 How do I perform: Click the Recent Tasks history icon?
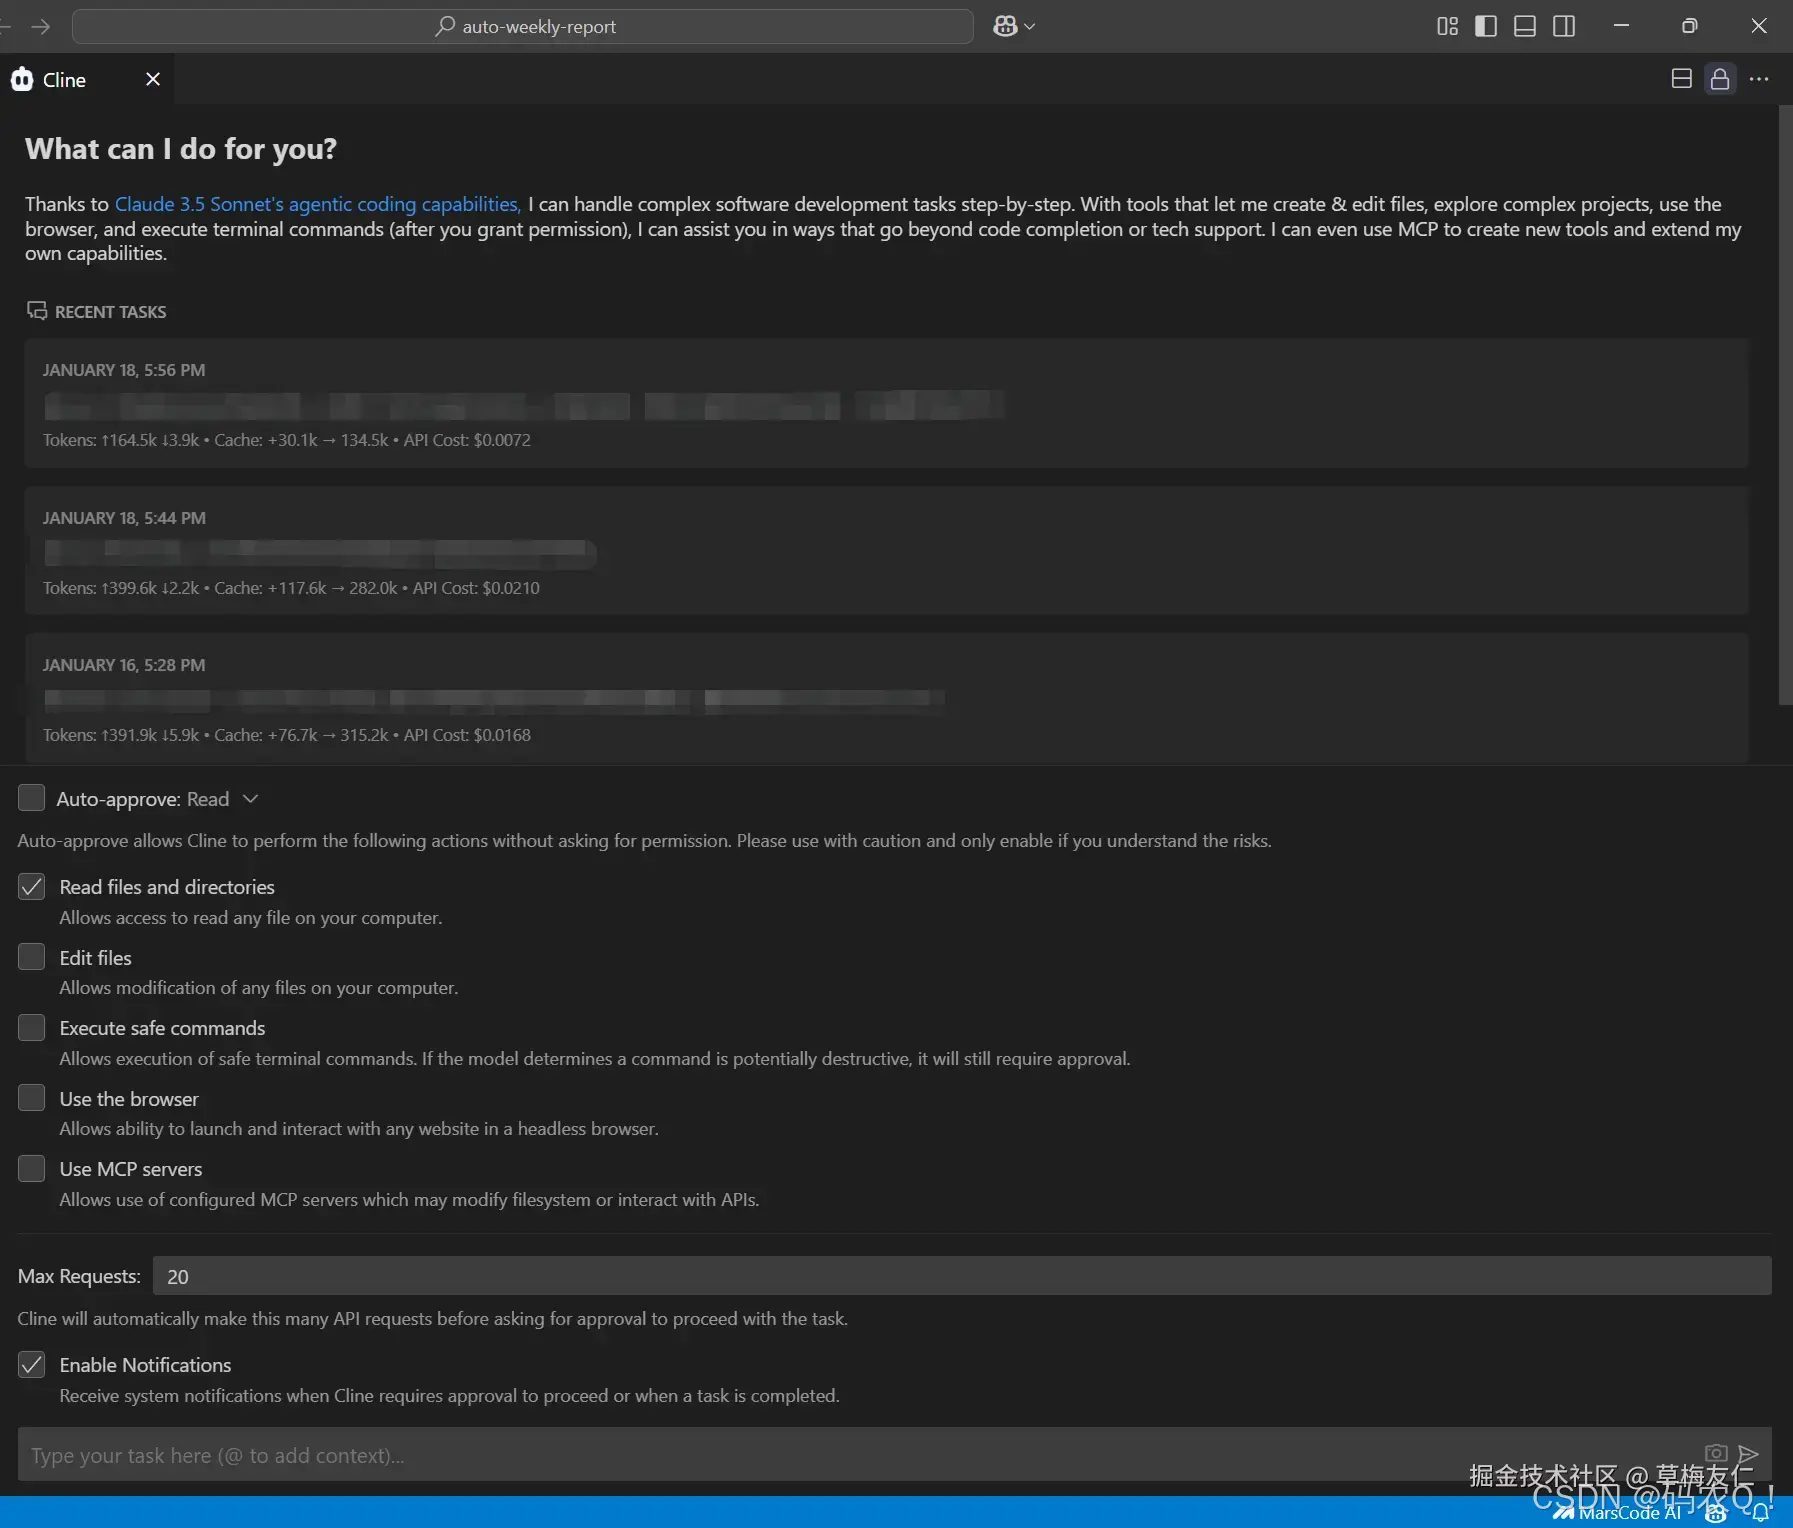click(x=37, y=311)
